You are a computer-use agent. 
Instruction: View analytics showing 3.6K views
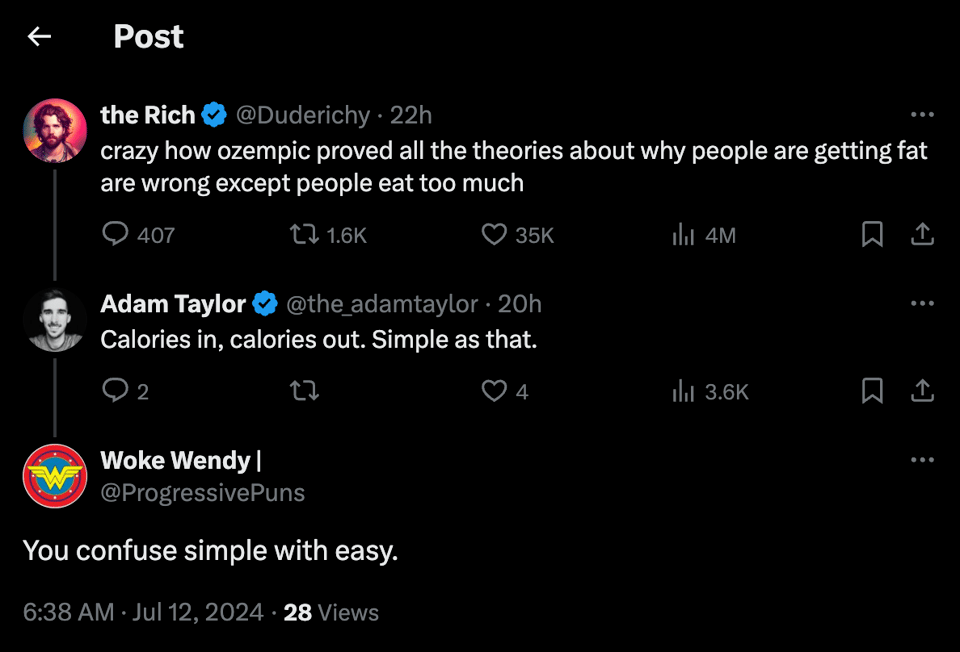[684, 390]
